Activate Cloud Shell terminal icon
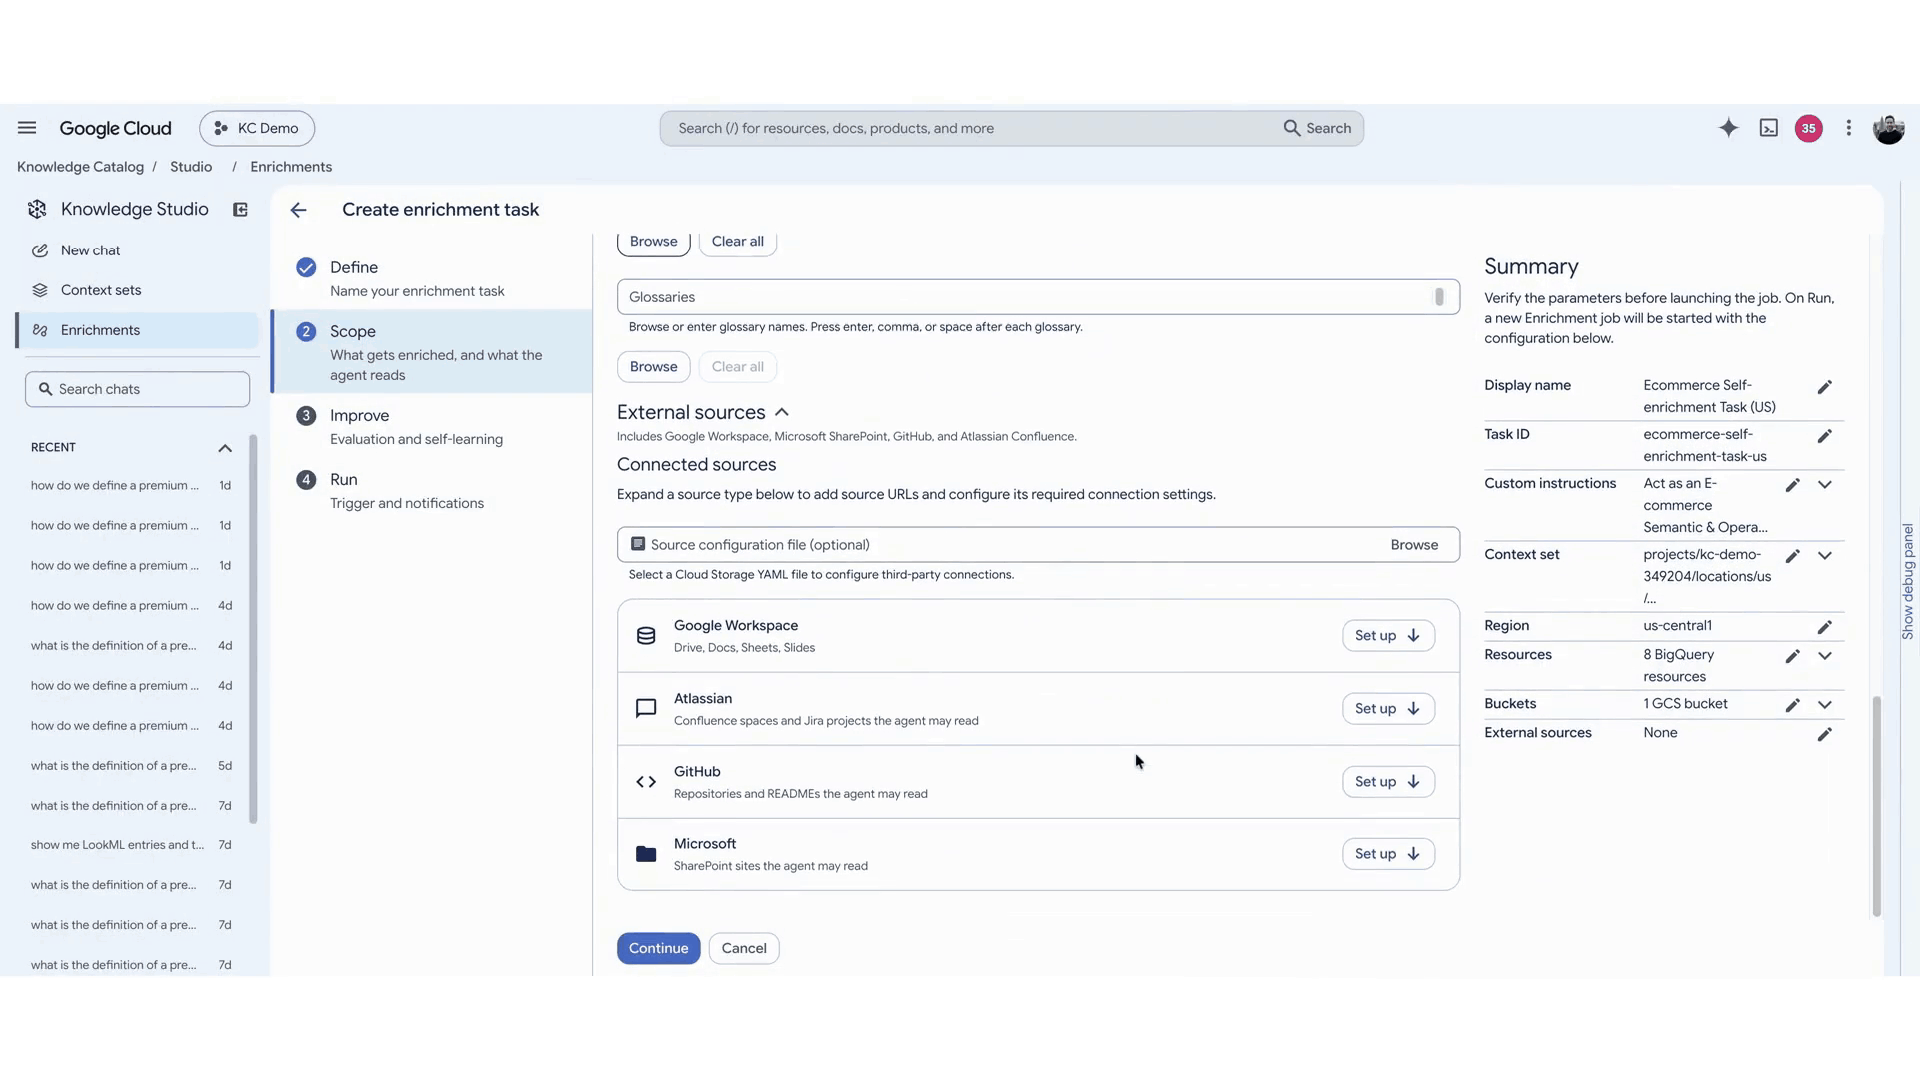Viewport: 1920px width, 1080px height. (x=1768, y=128)
